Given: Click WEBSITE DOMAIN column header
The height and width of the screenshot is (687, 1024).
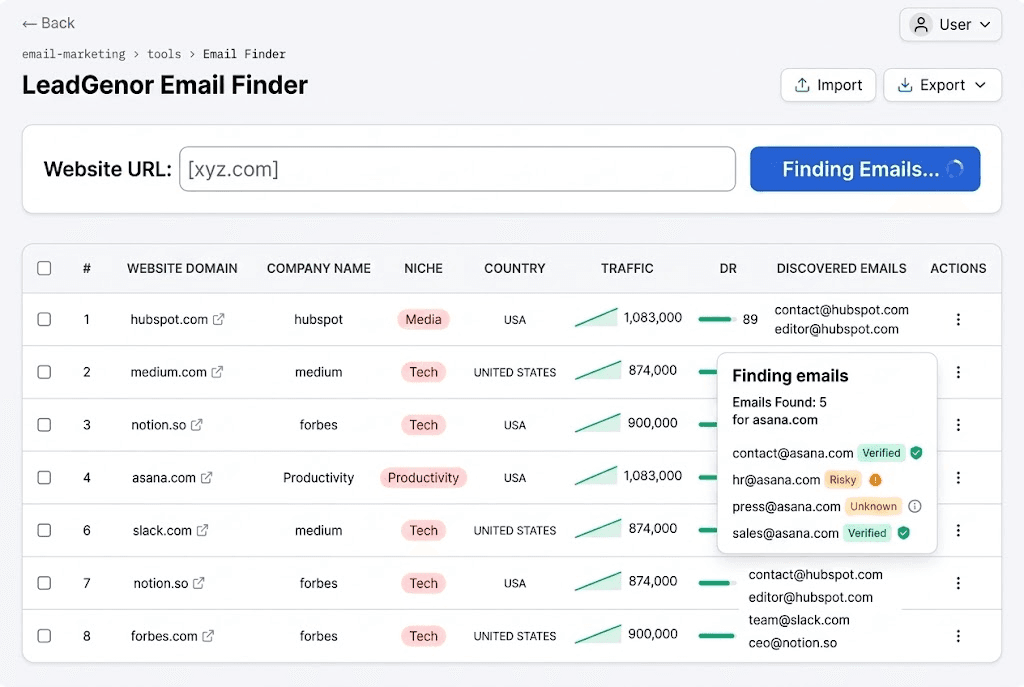Looking at the screenshot, I should pyautogui.click(x=182, y=268).
